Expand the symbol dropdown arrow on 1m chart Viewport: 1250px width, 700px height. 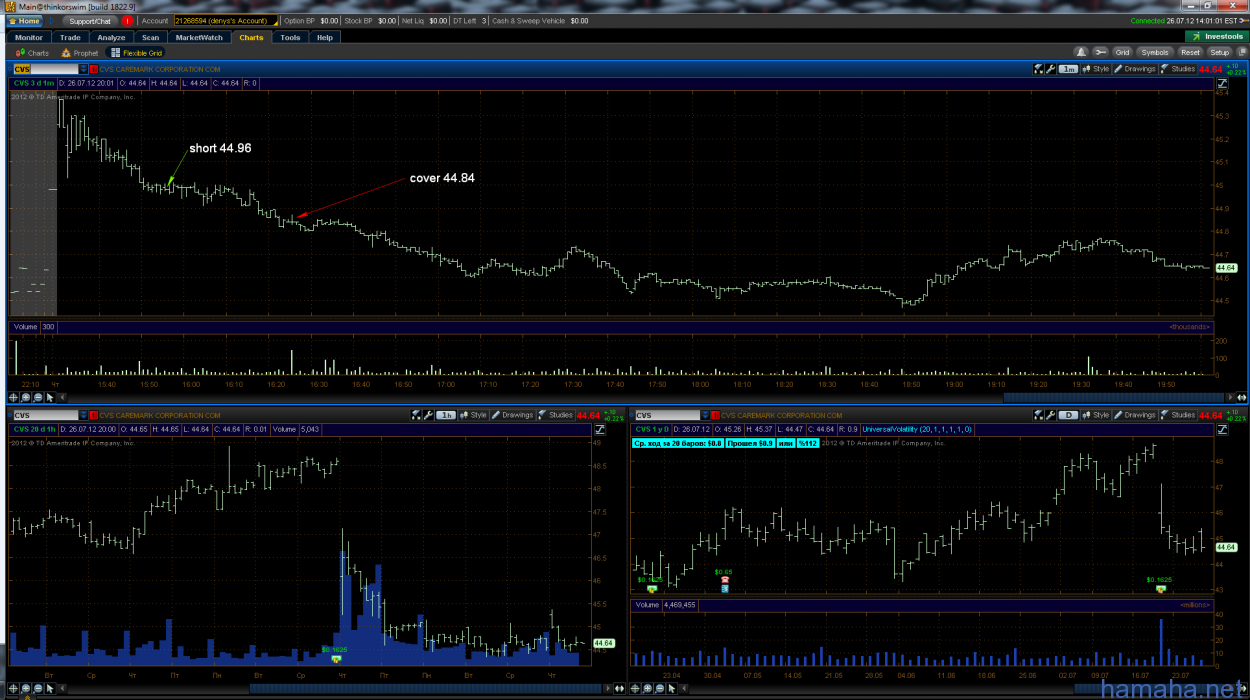(x=84, y=69)
